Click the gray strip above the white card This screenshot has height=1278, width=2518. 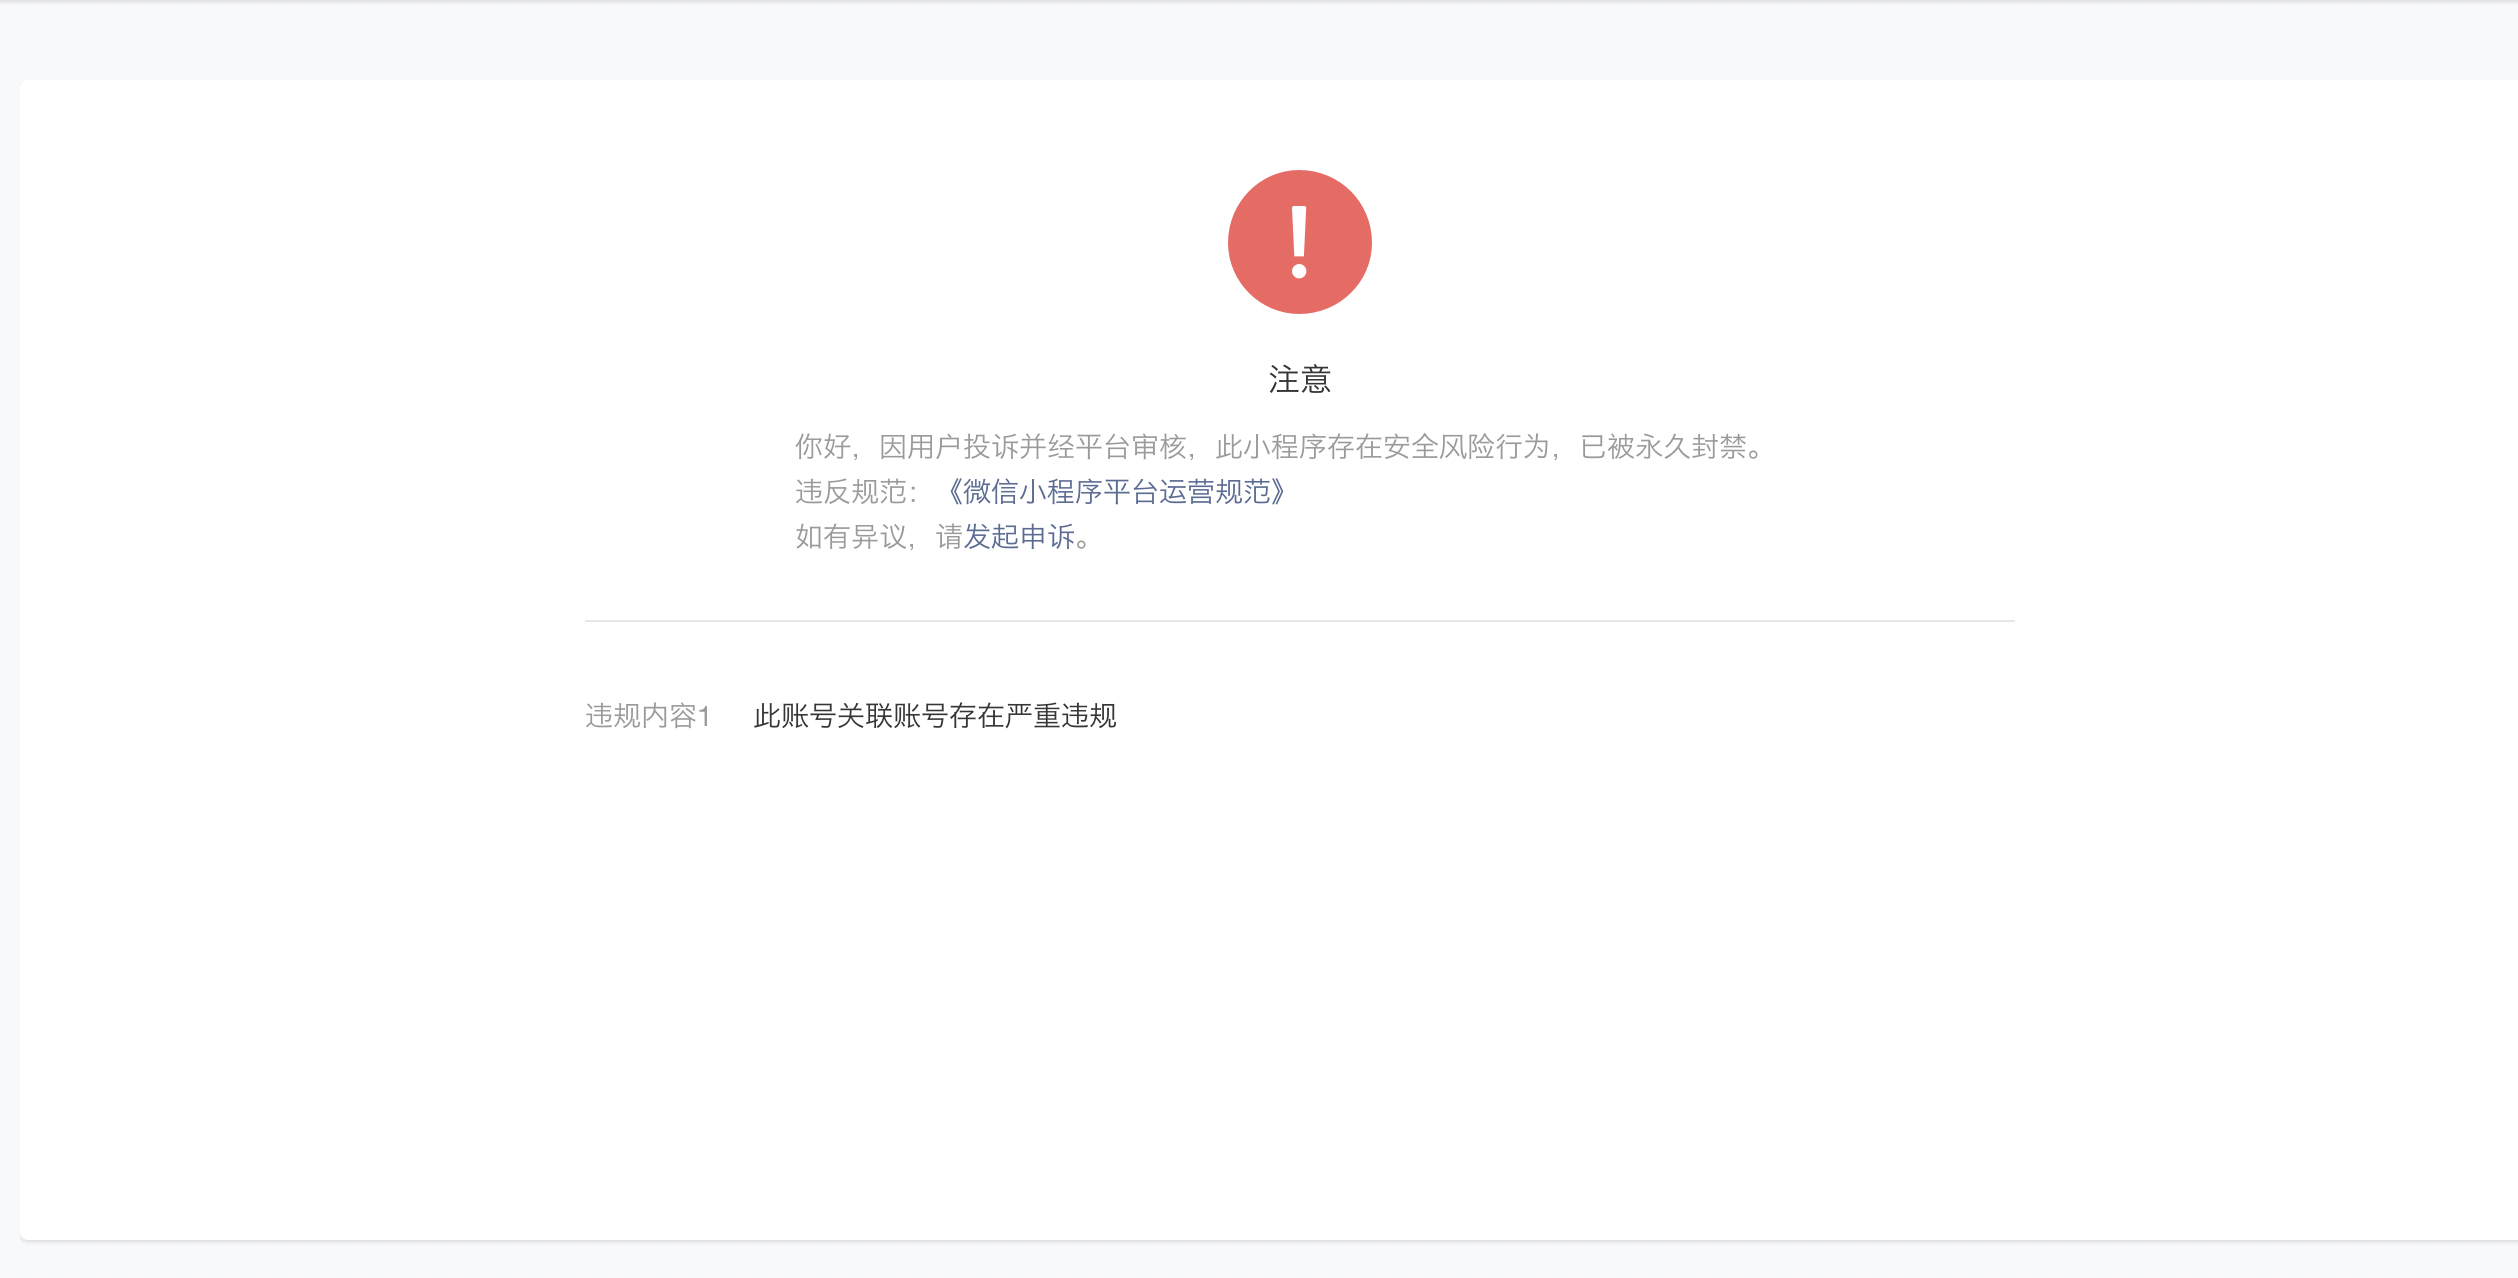coord(1259,40)
